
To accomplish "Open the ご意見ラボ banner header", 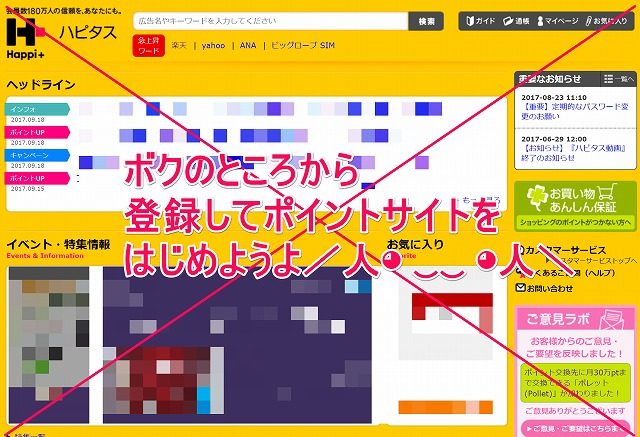I will [x=575, y=318].
